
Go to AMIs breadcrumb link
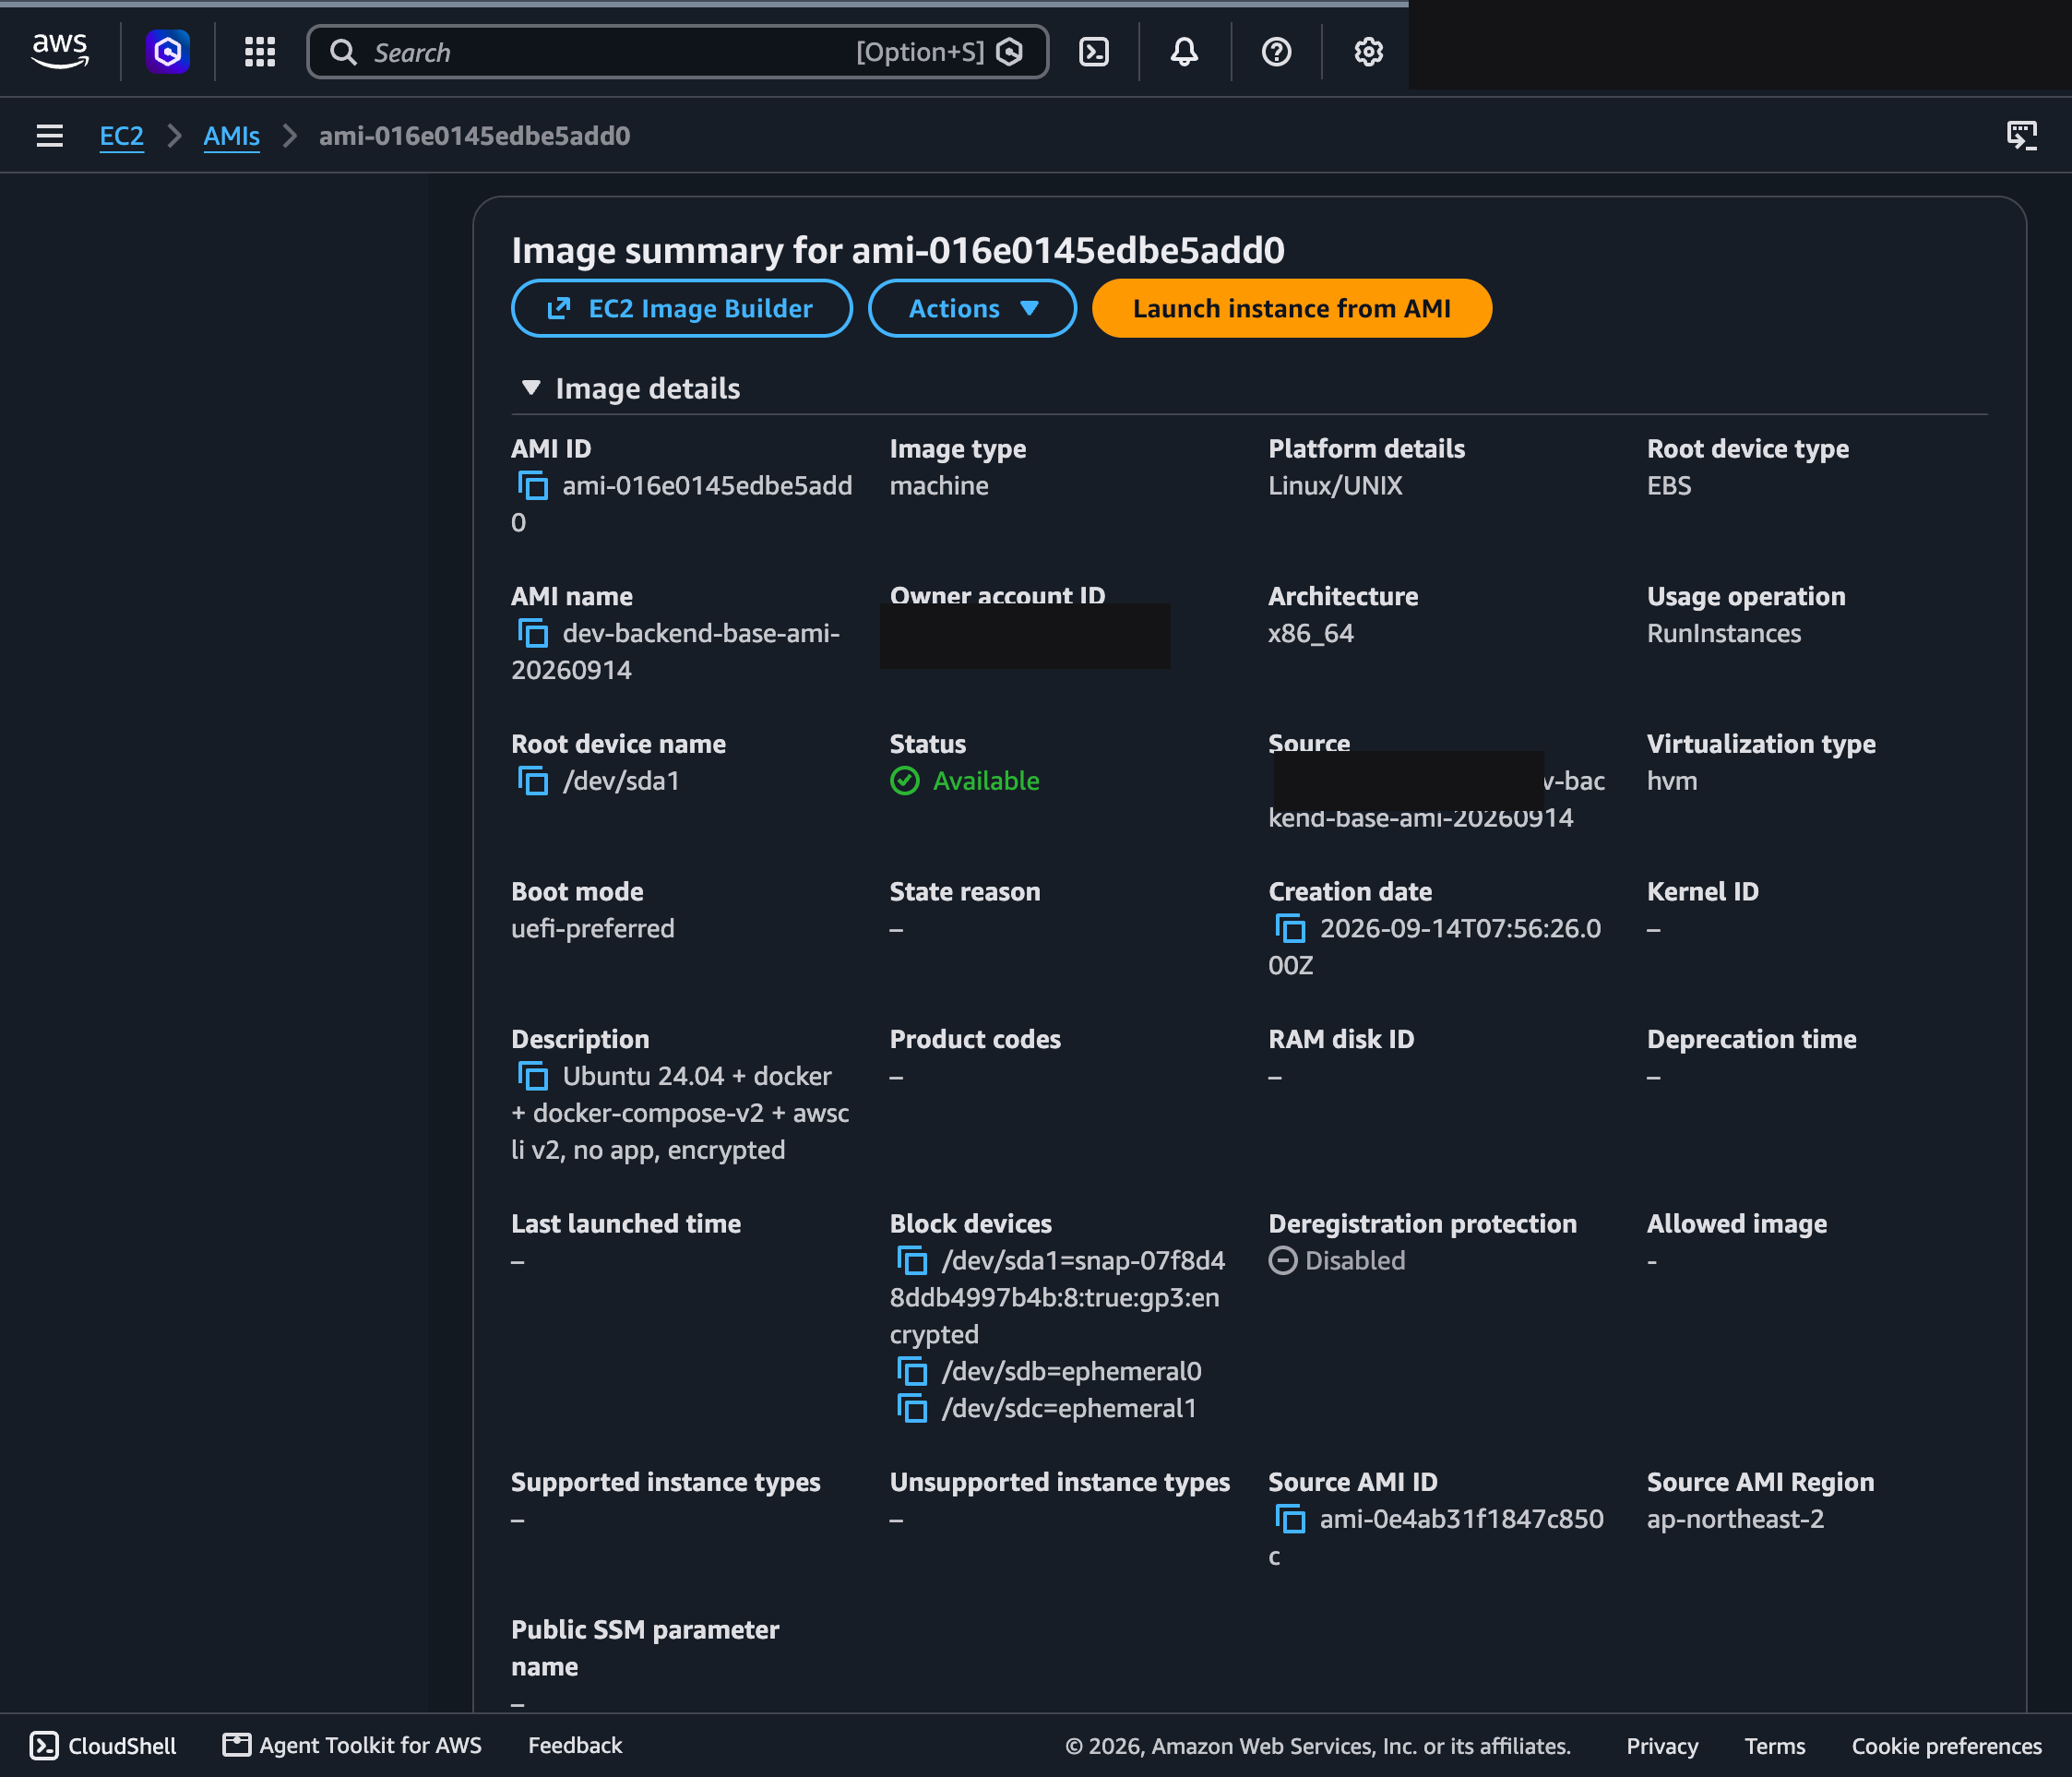231,136
